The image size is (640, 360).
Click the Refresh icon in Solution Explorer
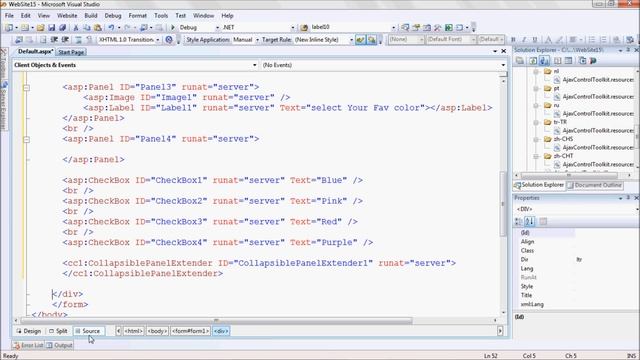[533, 61]
